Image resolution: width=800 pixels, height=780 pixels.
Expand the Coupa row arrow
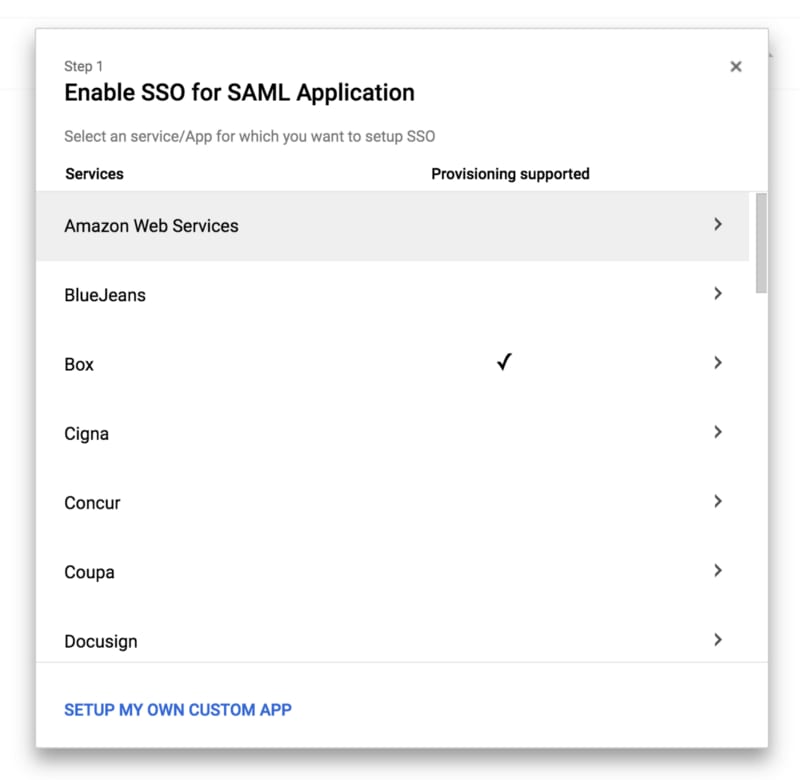718,570
